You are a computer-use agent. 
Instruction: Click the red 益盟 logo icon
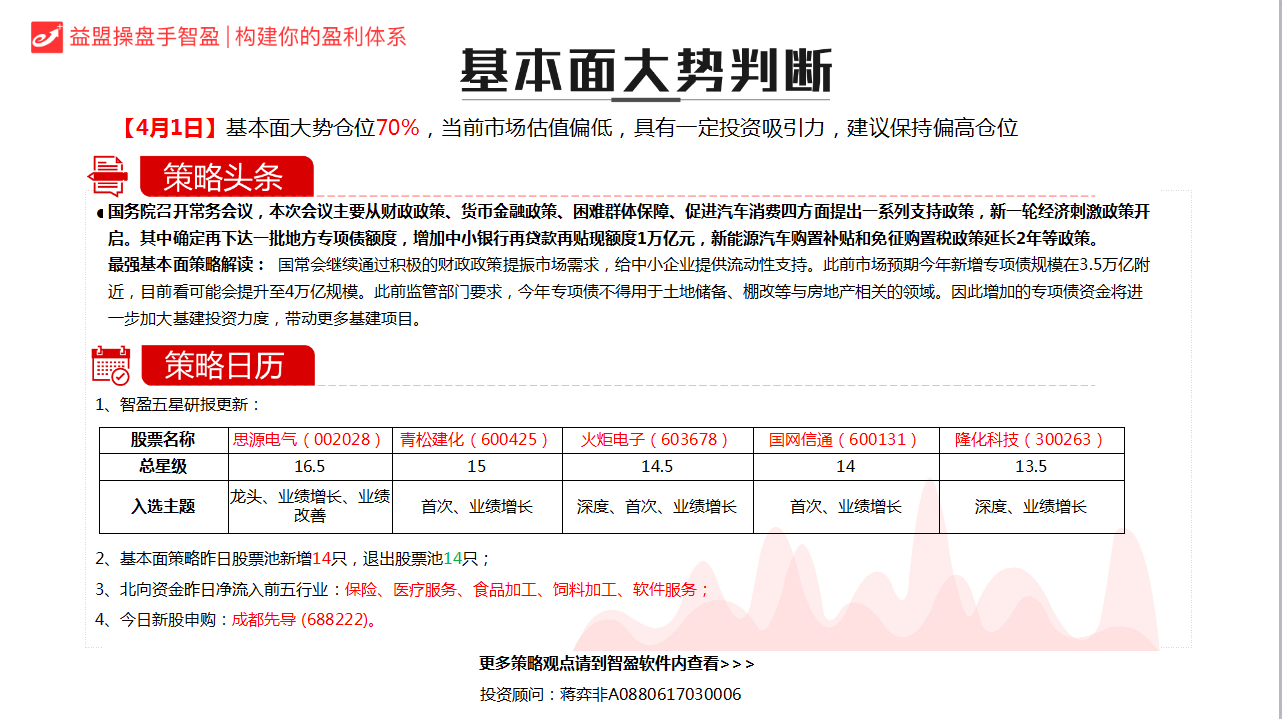tap(46, 37)
